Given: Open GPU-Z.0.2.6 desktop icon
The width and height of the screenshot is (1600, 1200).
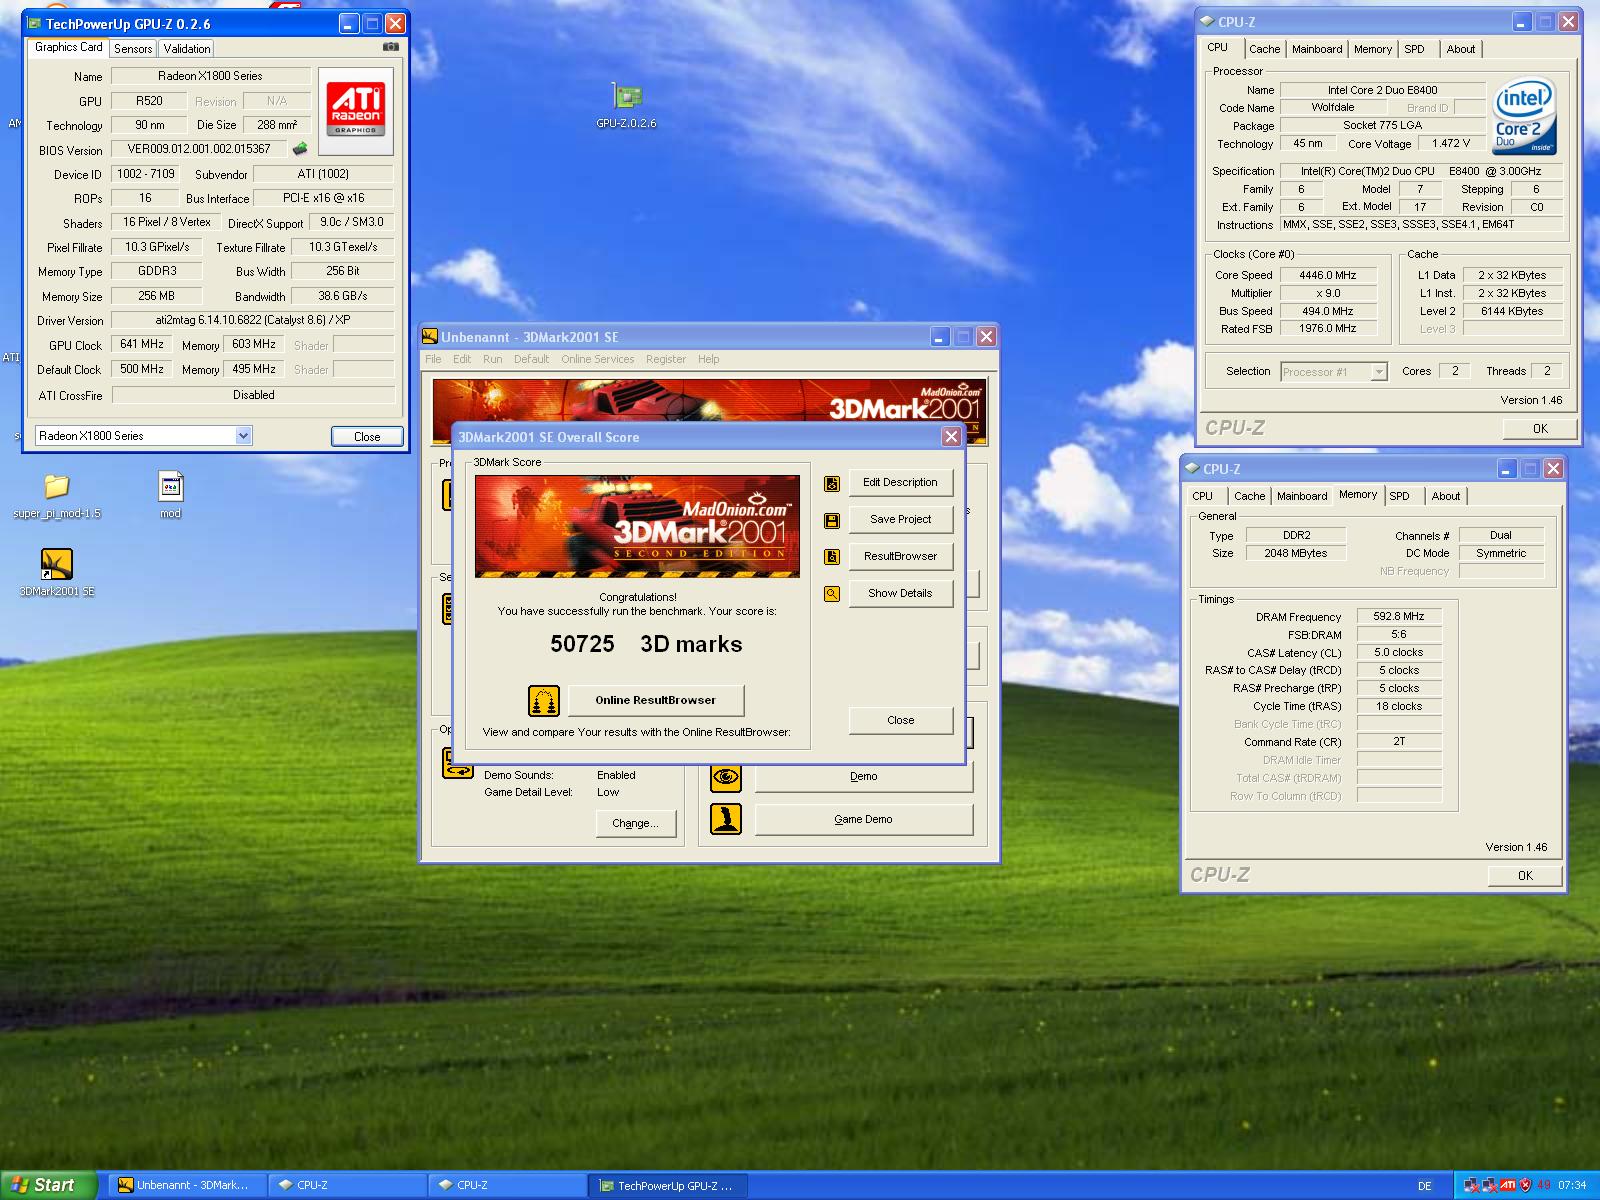Looking at the screenshot, I should pyautogui.click(x=626, y=105).
